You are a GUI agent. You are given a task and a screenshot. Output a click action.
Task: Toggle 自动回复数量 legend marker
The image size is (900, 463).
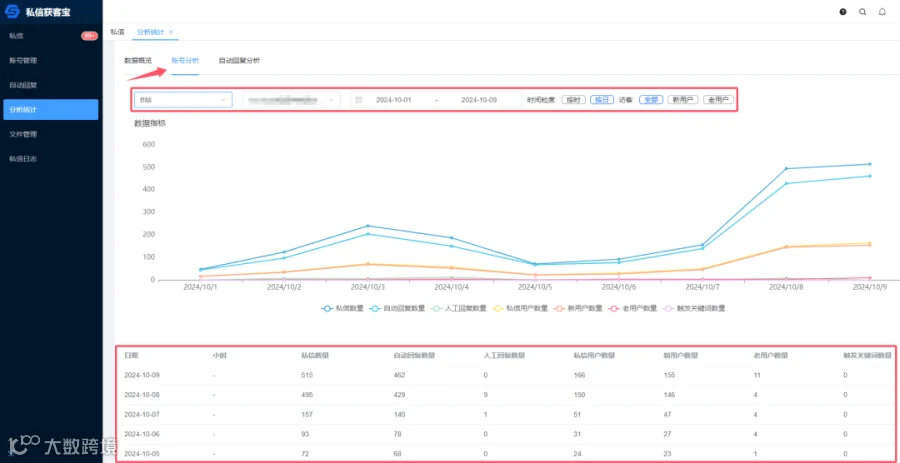[376, 308]
